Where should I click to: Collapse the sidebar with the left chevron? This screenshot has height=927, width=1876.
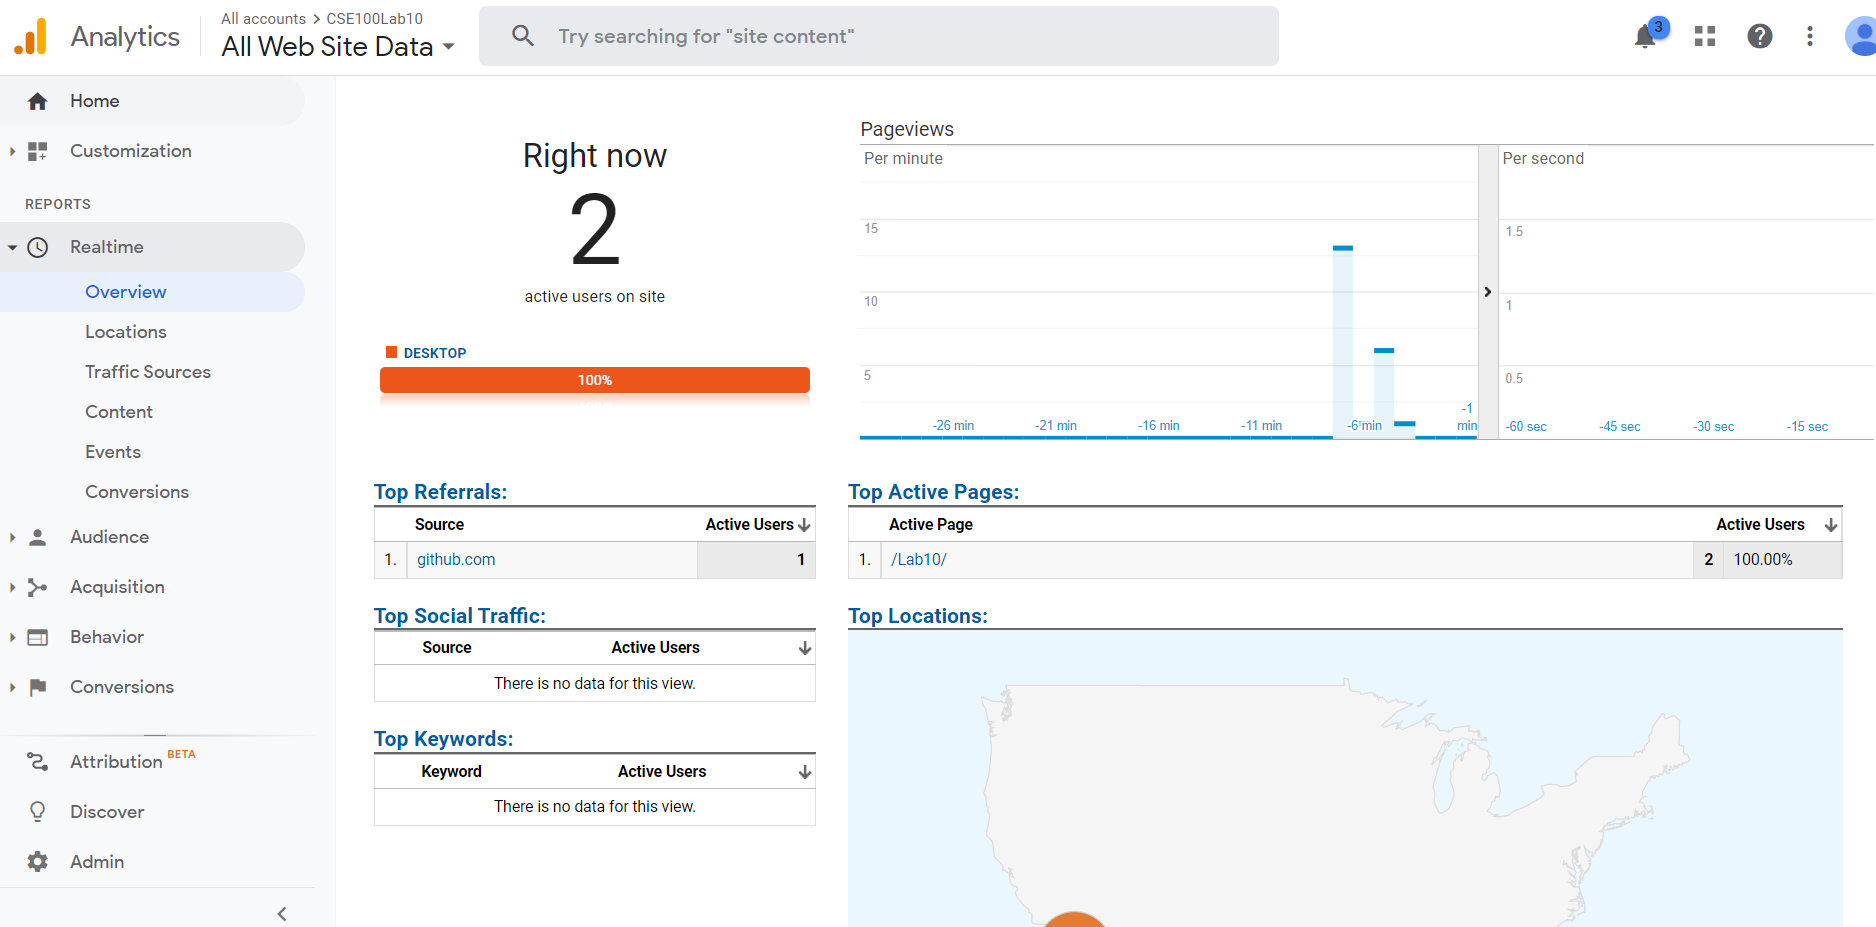point(282,914)
